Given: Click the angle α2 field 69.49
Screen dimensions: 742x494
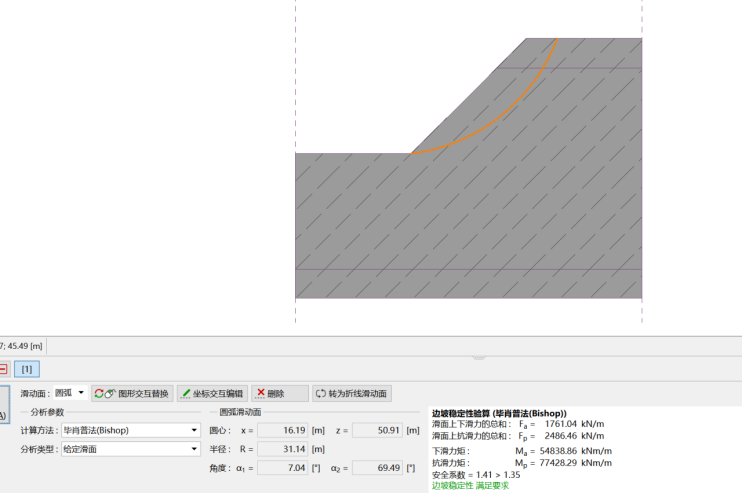Looking at the screenshot, I should [x=377, y=468].
